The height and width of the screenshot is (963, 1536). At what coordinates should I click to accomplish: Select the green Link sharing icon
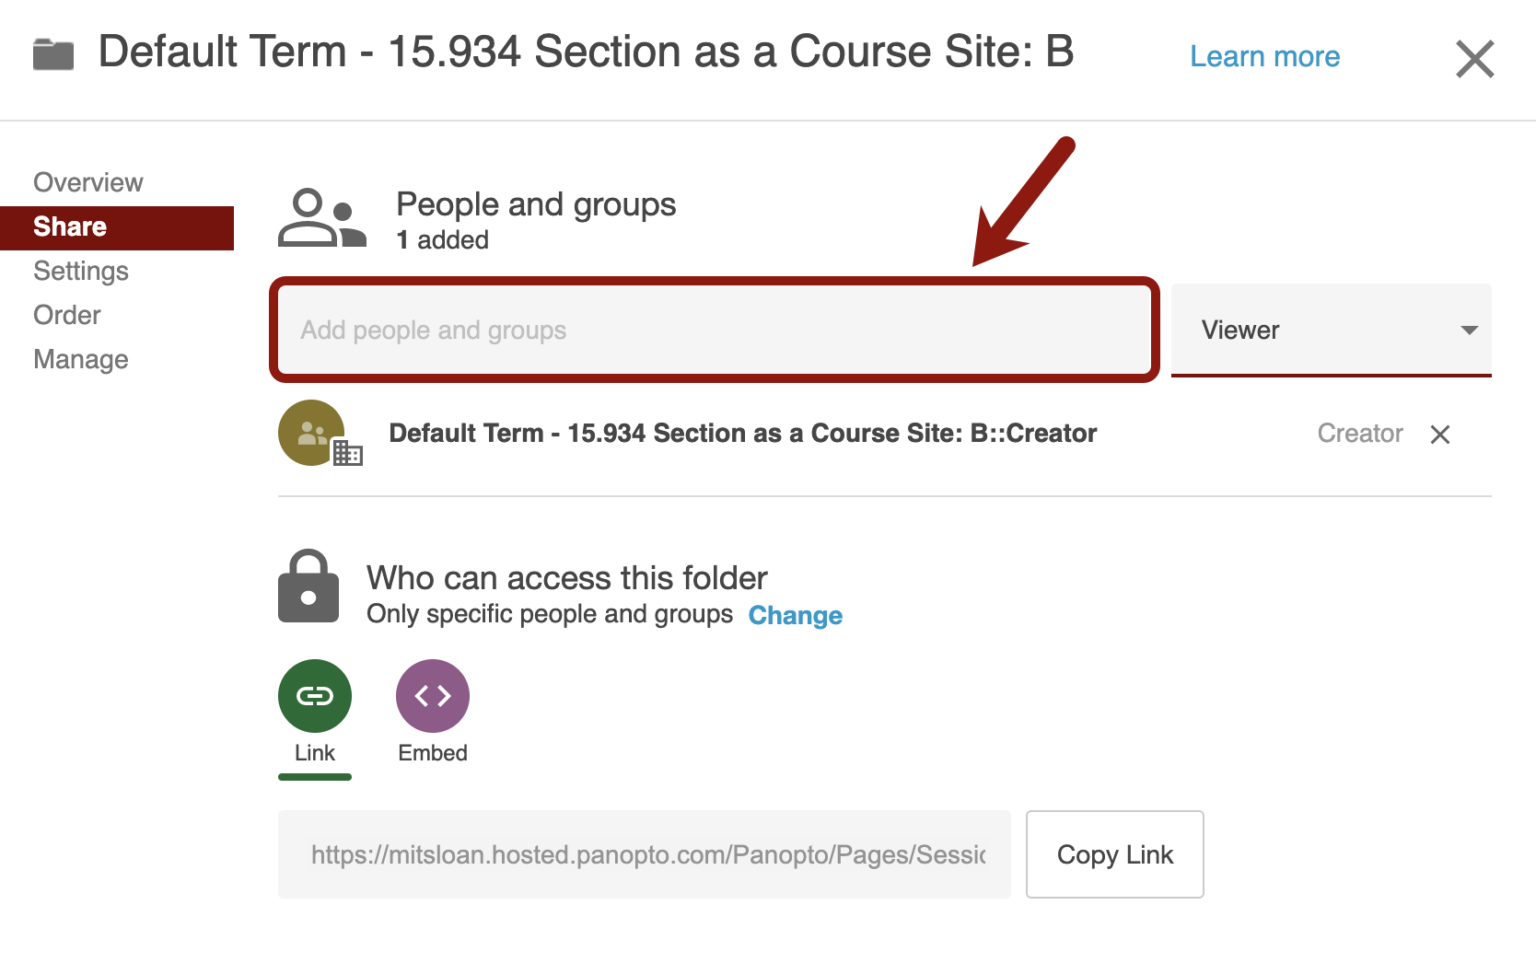tap(314, 695)
